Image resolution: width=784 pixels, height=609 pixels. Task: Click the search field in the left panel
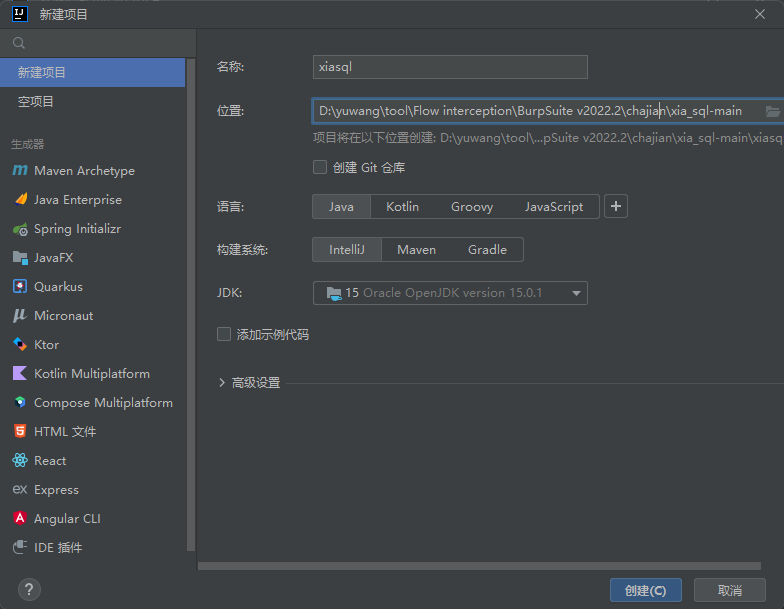[98, 43]
